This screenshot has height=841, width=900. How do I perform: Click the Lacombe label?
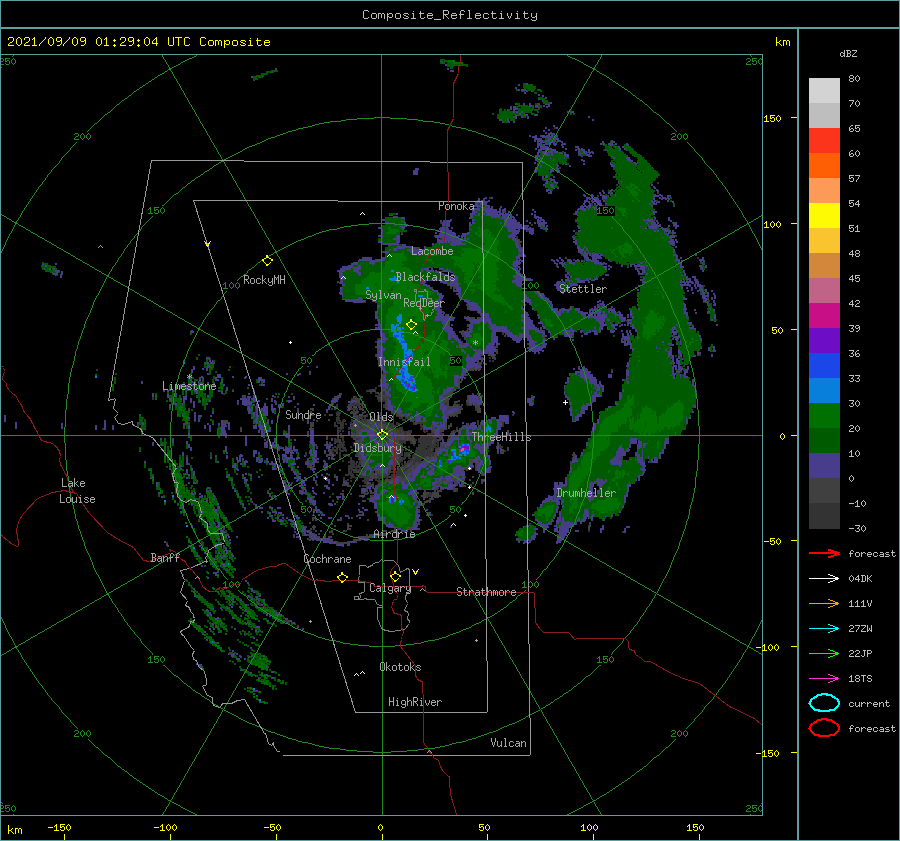pyautogui.click(x=432, y=251)
